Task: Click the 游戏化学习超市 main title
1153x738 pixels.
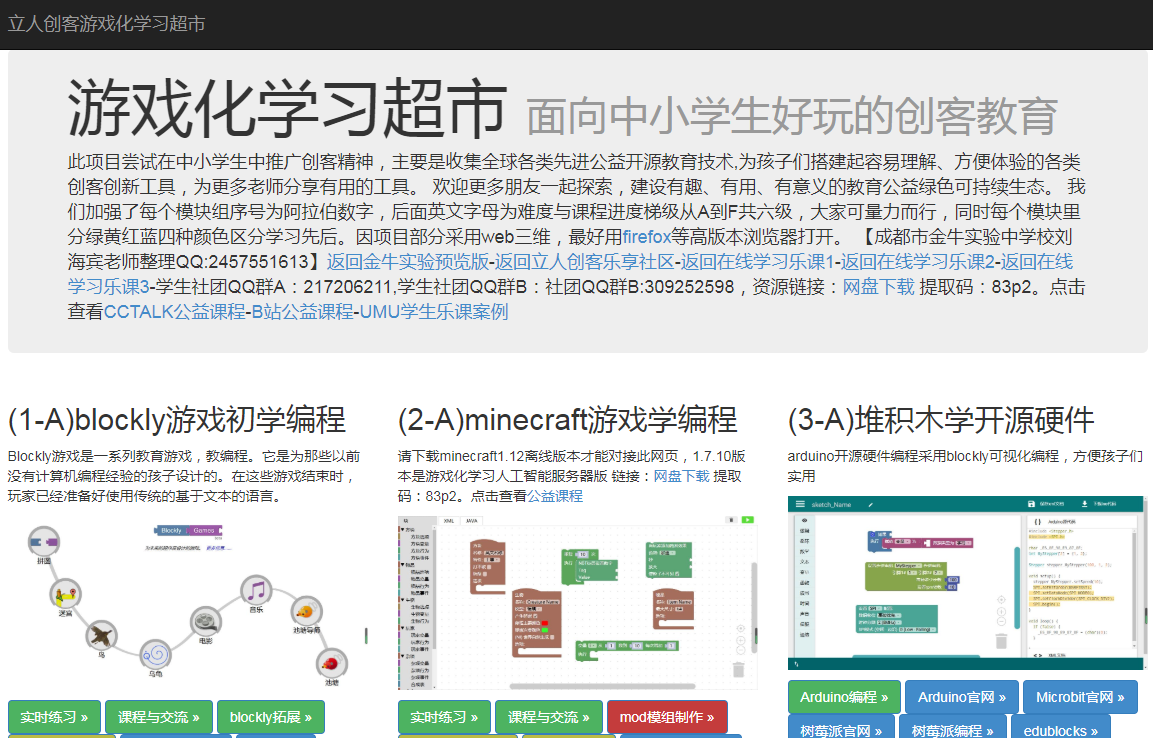Action: pyautogui.click(x=287, y=108)
